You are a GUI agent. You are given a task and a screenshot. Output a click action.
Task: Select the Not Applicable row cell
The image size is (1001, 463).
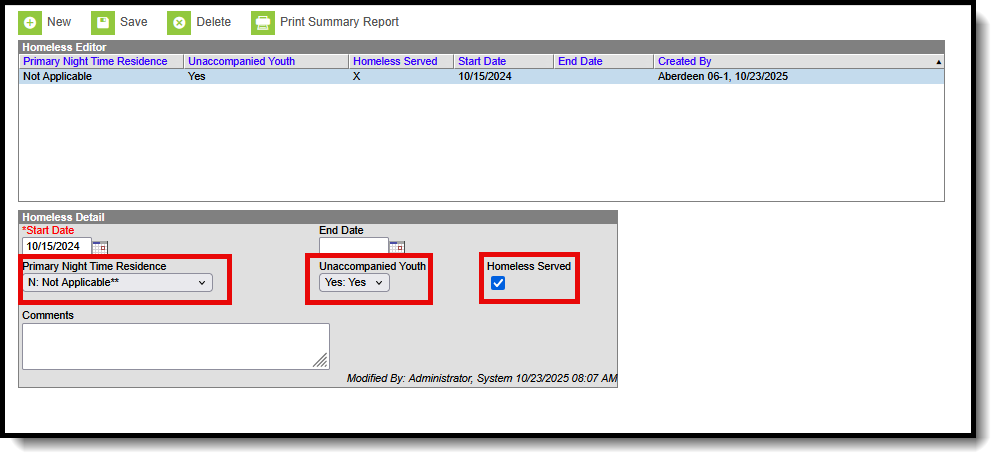tap(57, 77)
